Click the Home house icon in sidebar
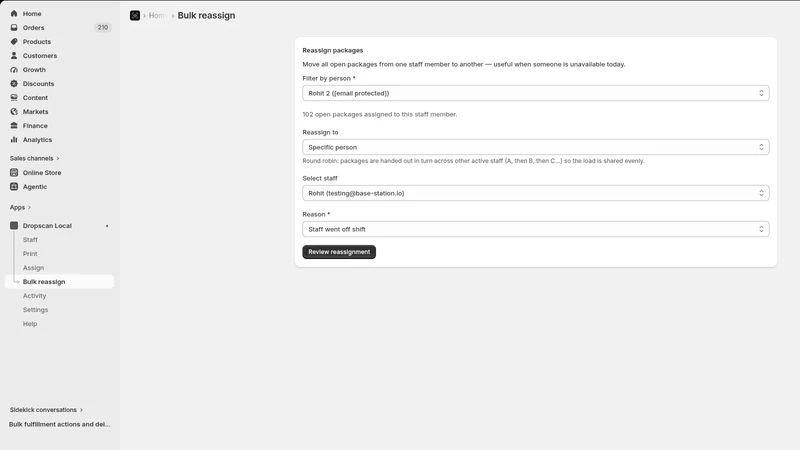The width and height of the screenshot is (800, 450). pyautogui.click(x=14, y=14)
